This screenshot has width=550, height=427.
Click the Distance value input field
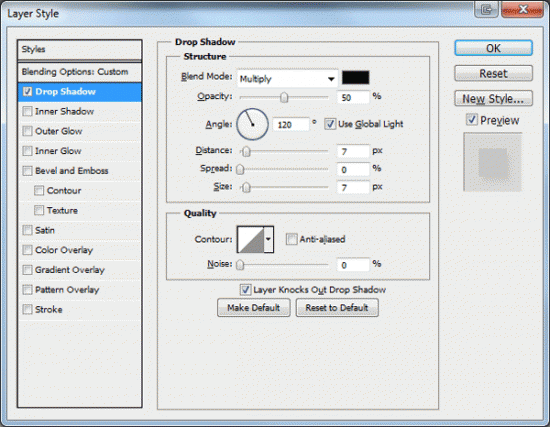(x=353, y=151)
